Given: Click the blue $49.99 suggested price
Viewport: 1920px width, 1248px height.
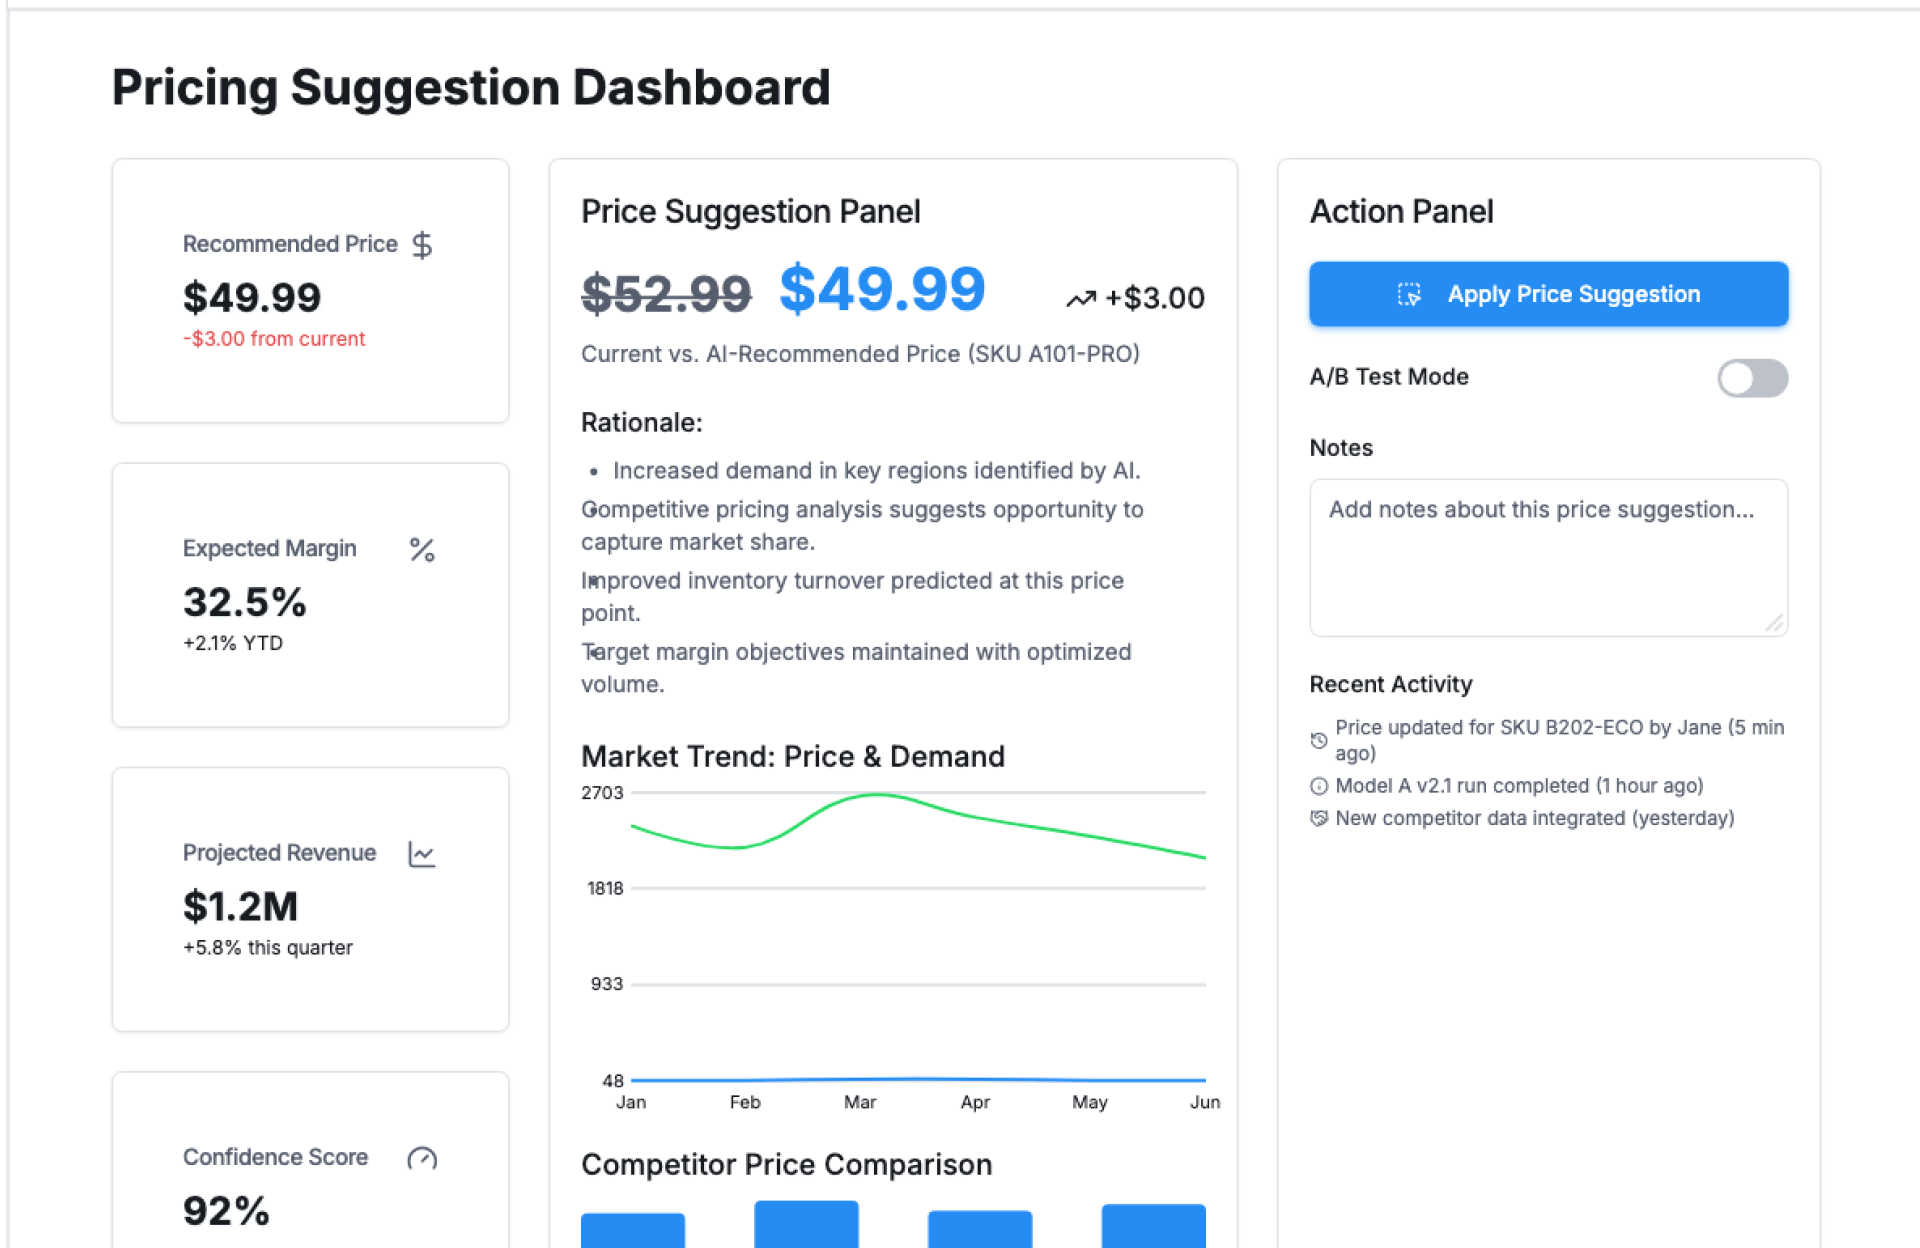Looking at the screenshot, I should tap(882, 290).
